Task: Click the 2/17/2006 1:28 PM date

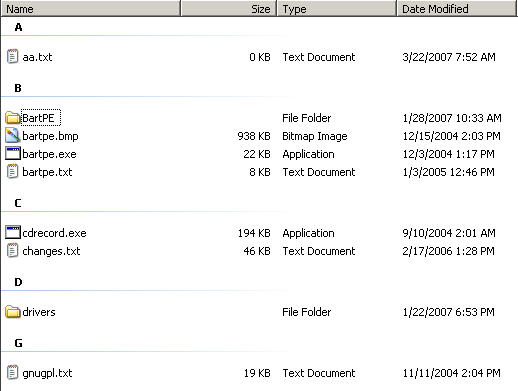Action: coord(448,251)
